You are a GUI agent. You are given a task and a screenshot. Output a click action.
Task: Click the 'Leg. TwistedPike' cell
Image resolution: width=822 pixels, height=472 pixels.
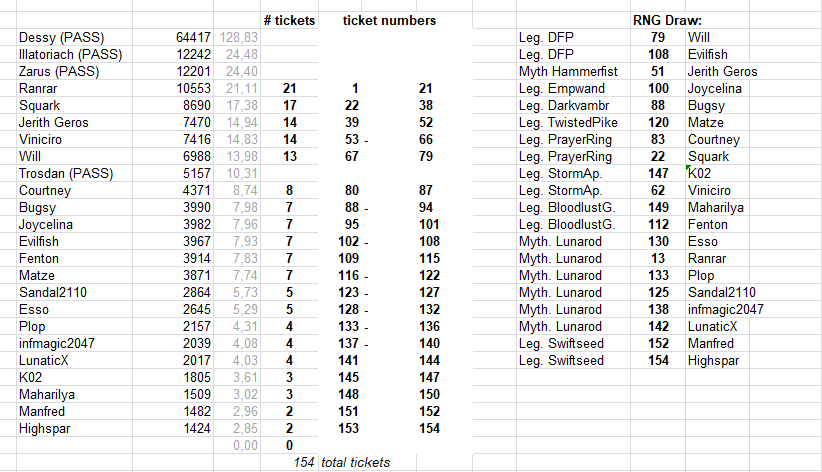[574, 122]
